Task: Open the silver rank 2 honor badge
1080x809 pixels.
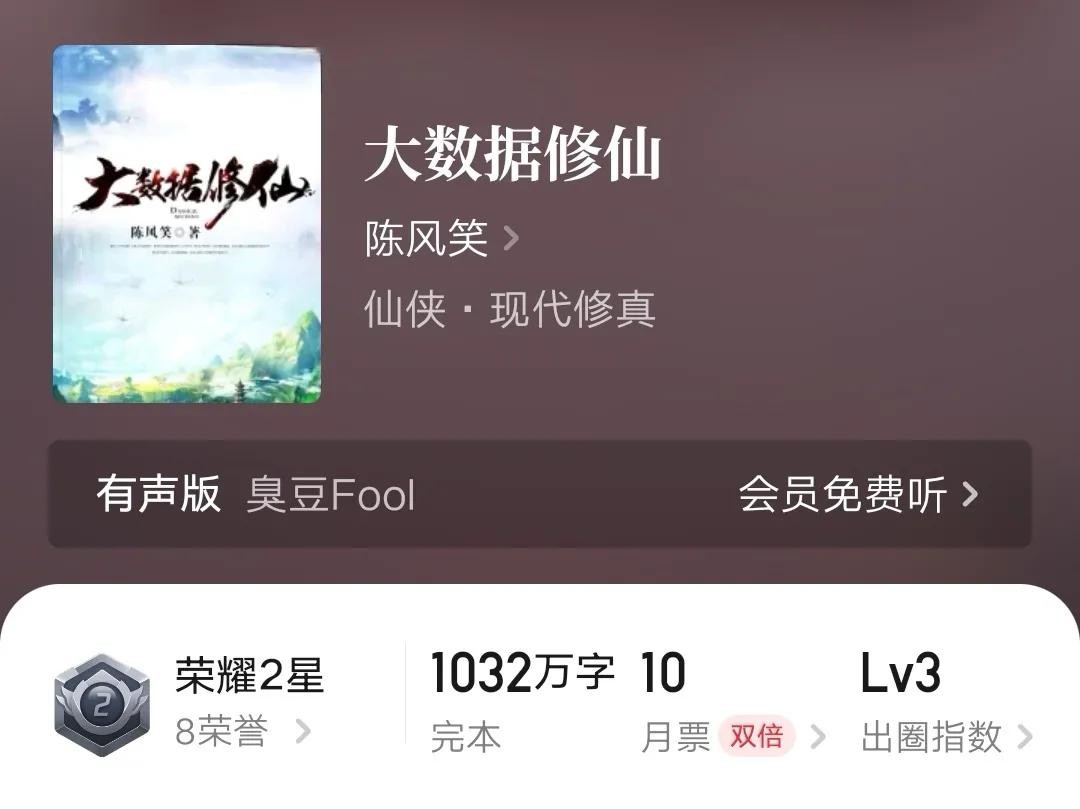Action: tap(102, 704)
